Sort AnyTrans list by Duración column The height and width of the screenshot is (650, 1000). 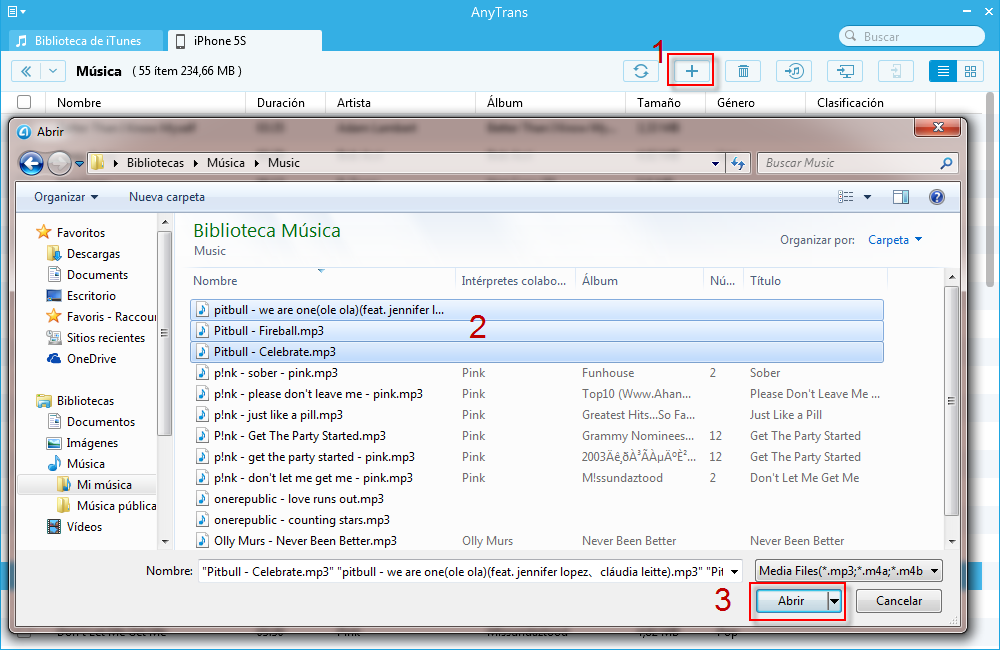[x=286, y=103]
